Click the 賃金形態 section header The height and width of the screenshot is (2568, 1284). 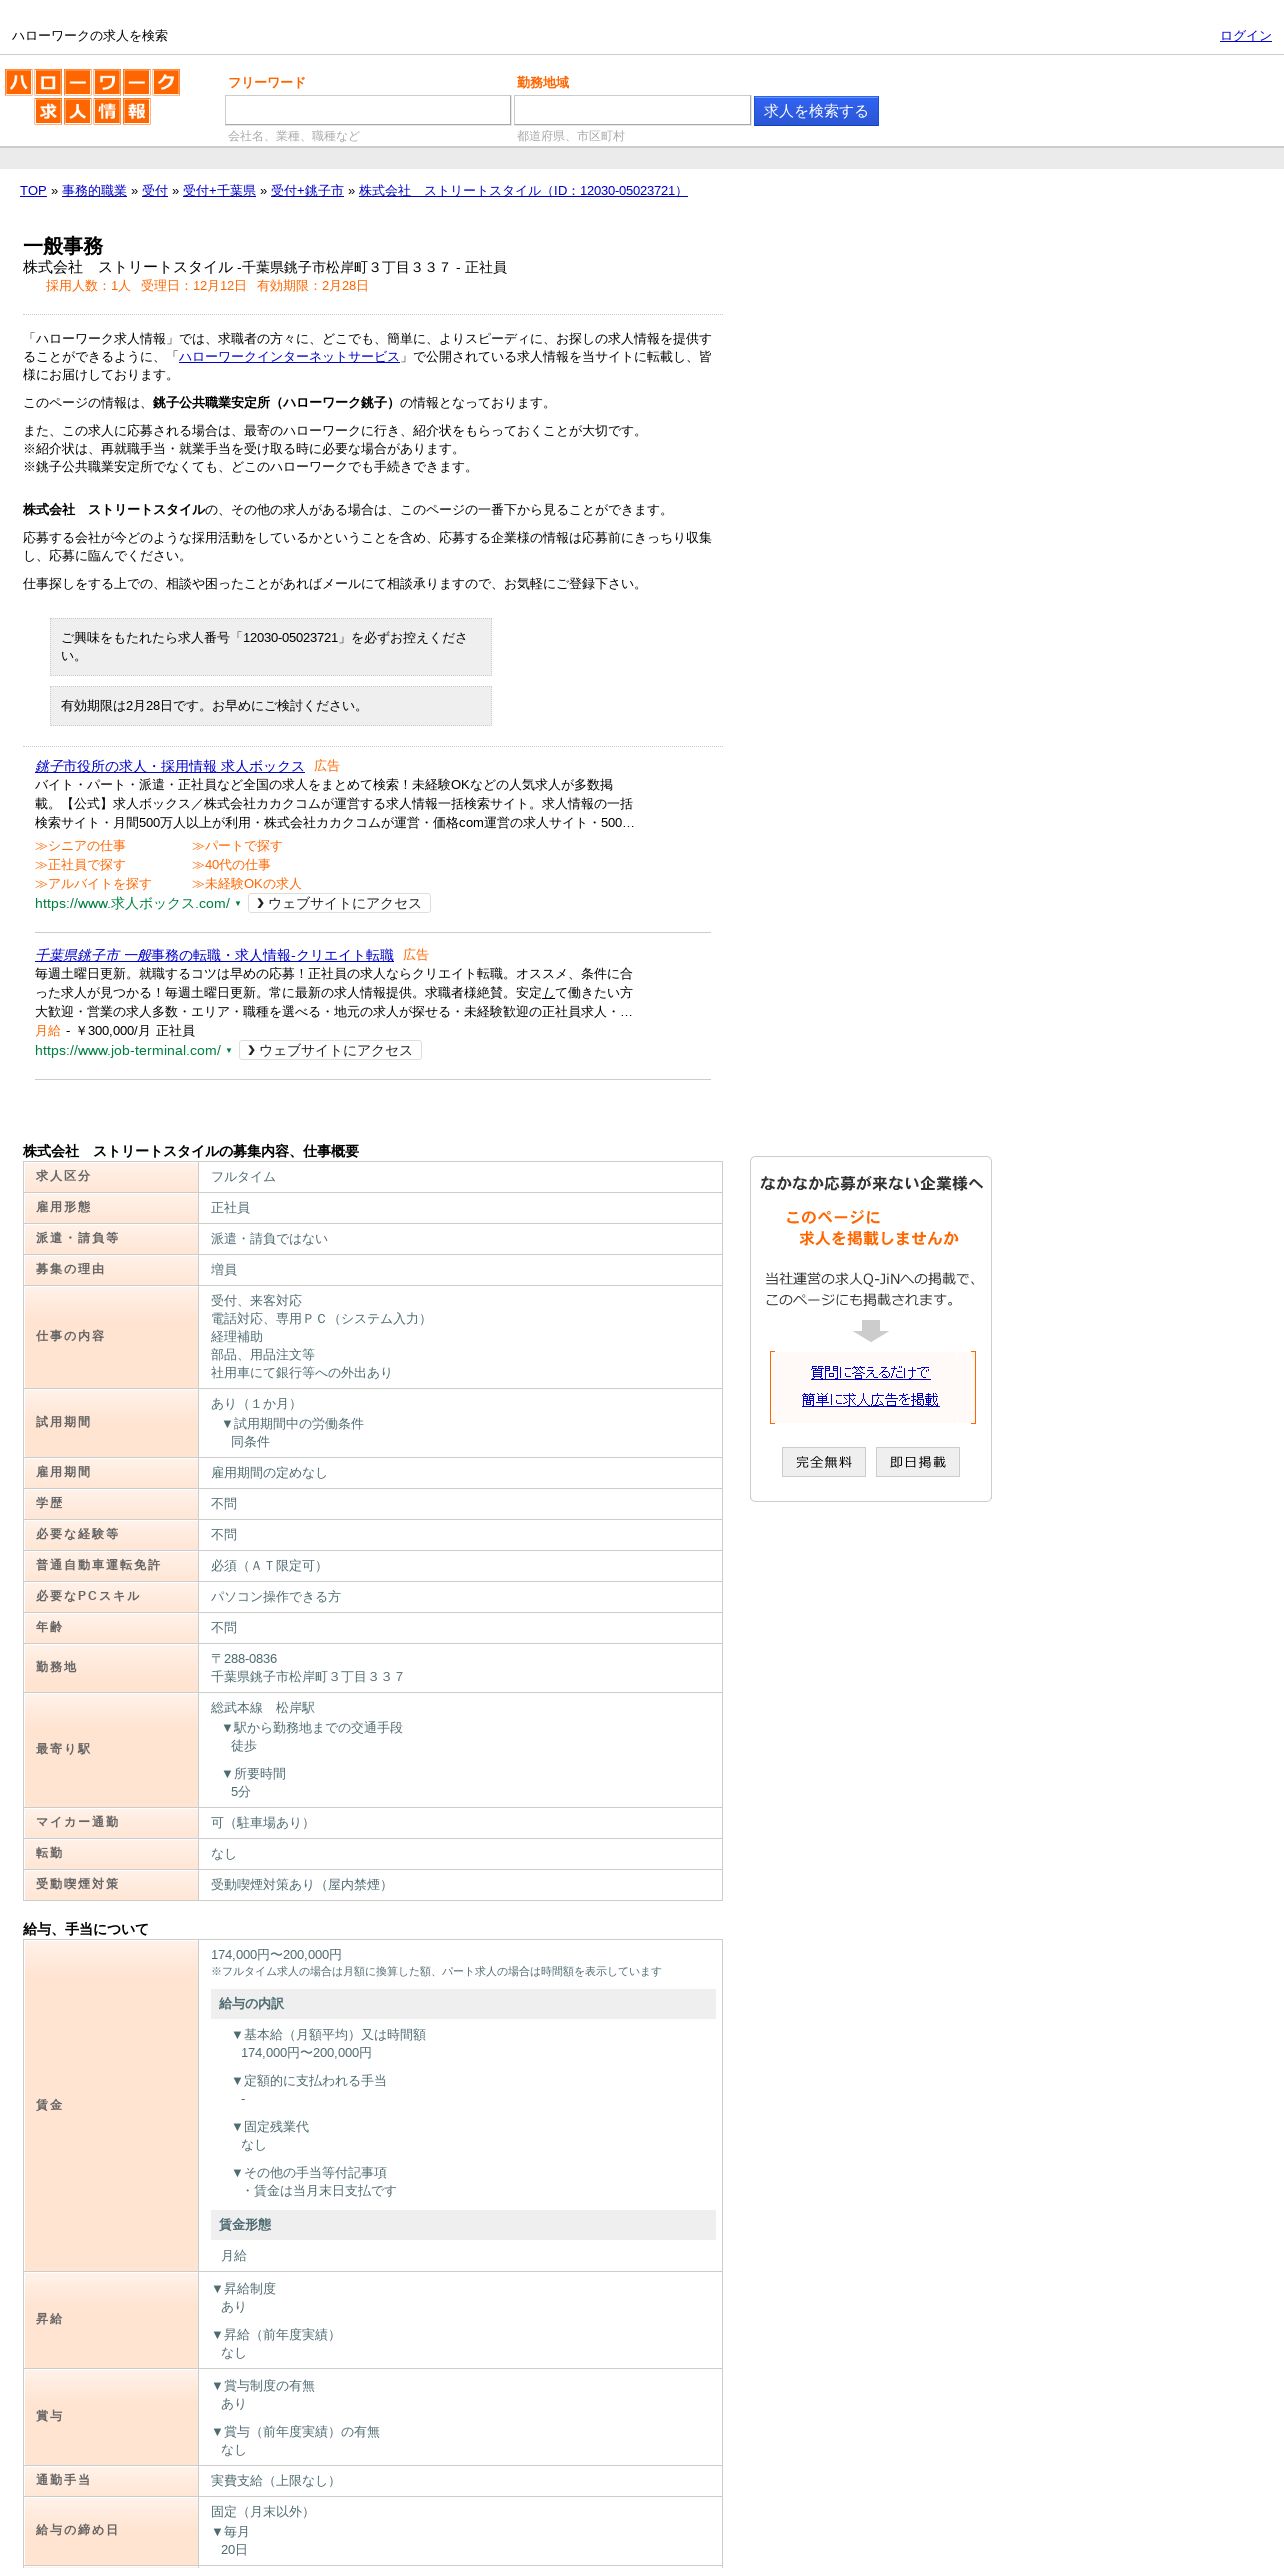(x=463, y=2225)
